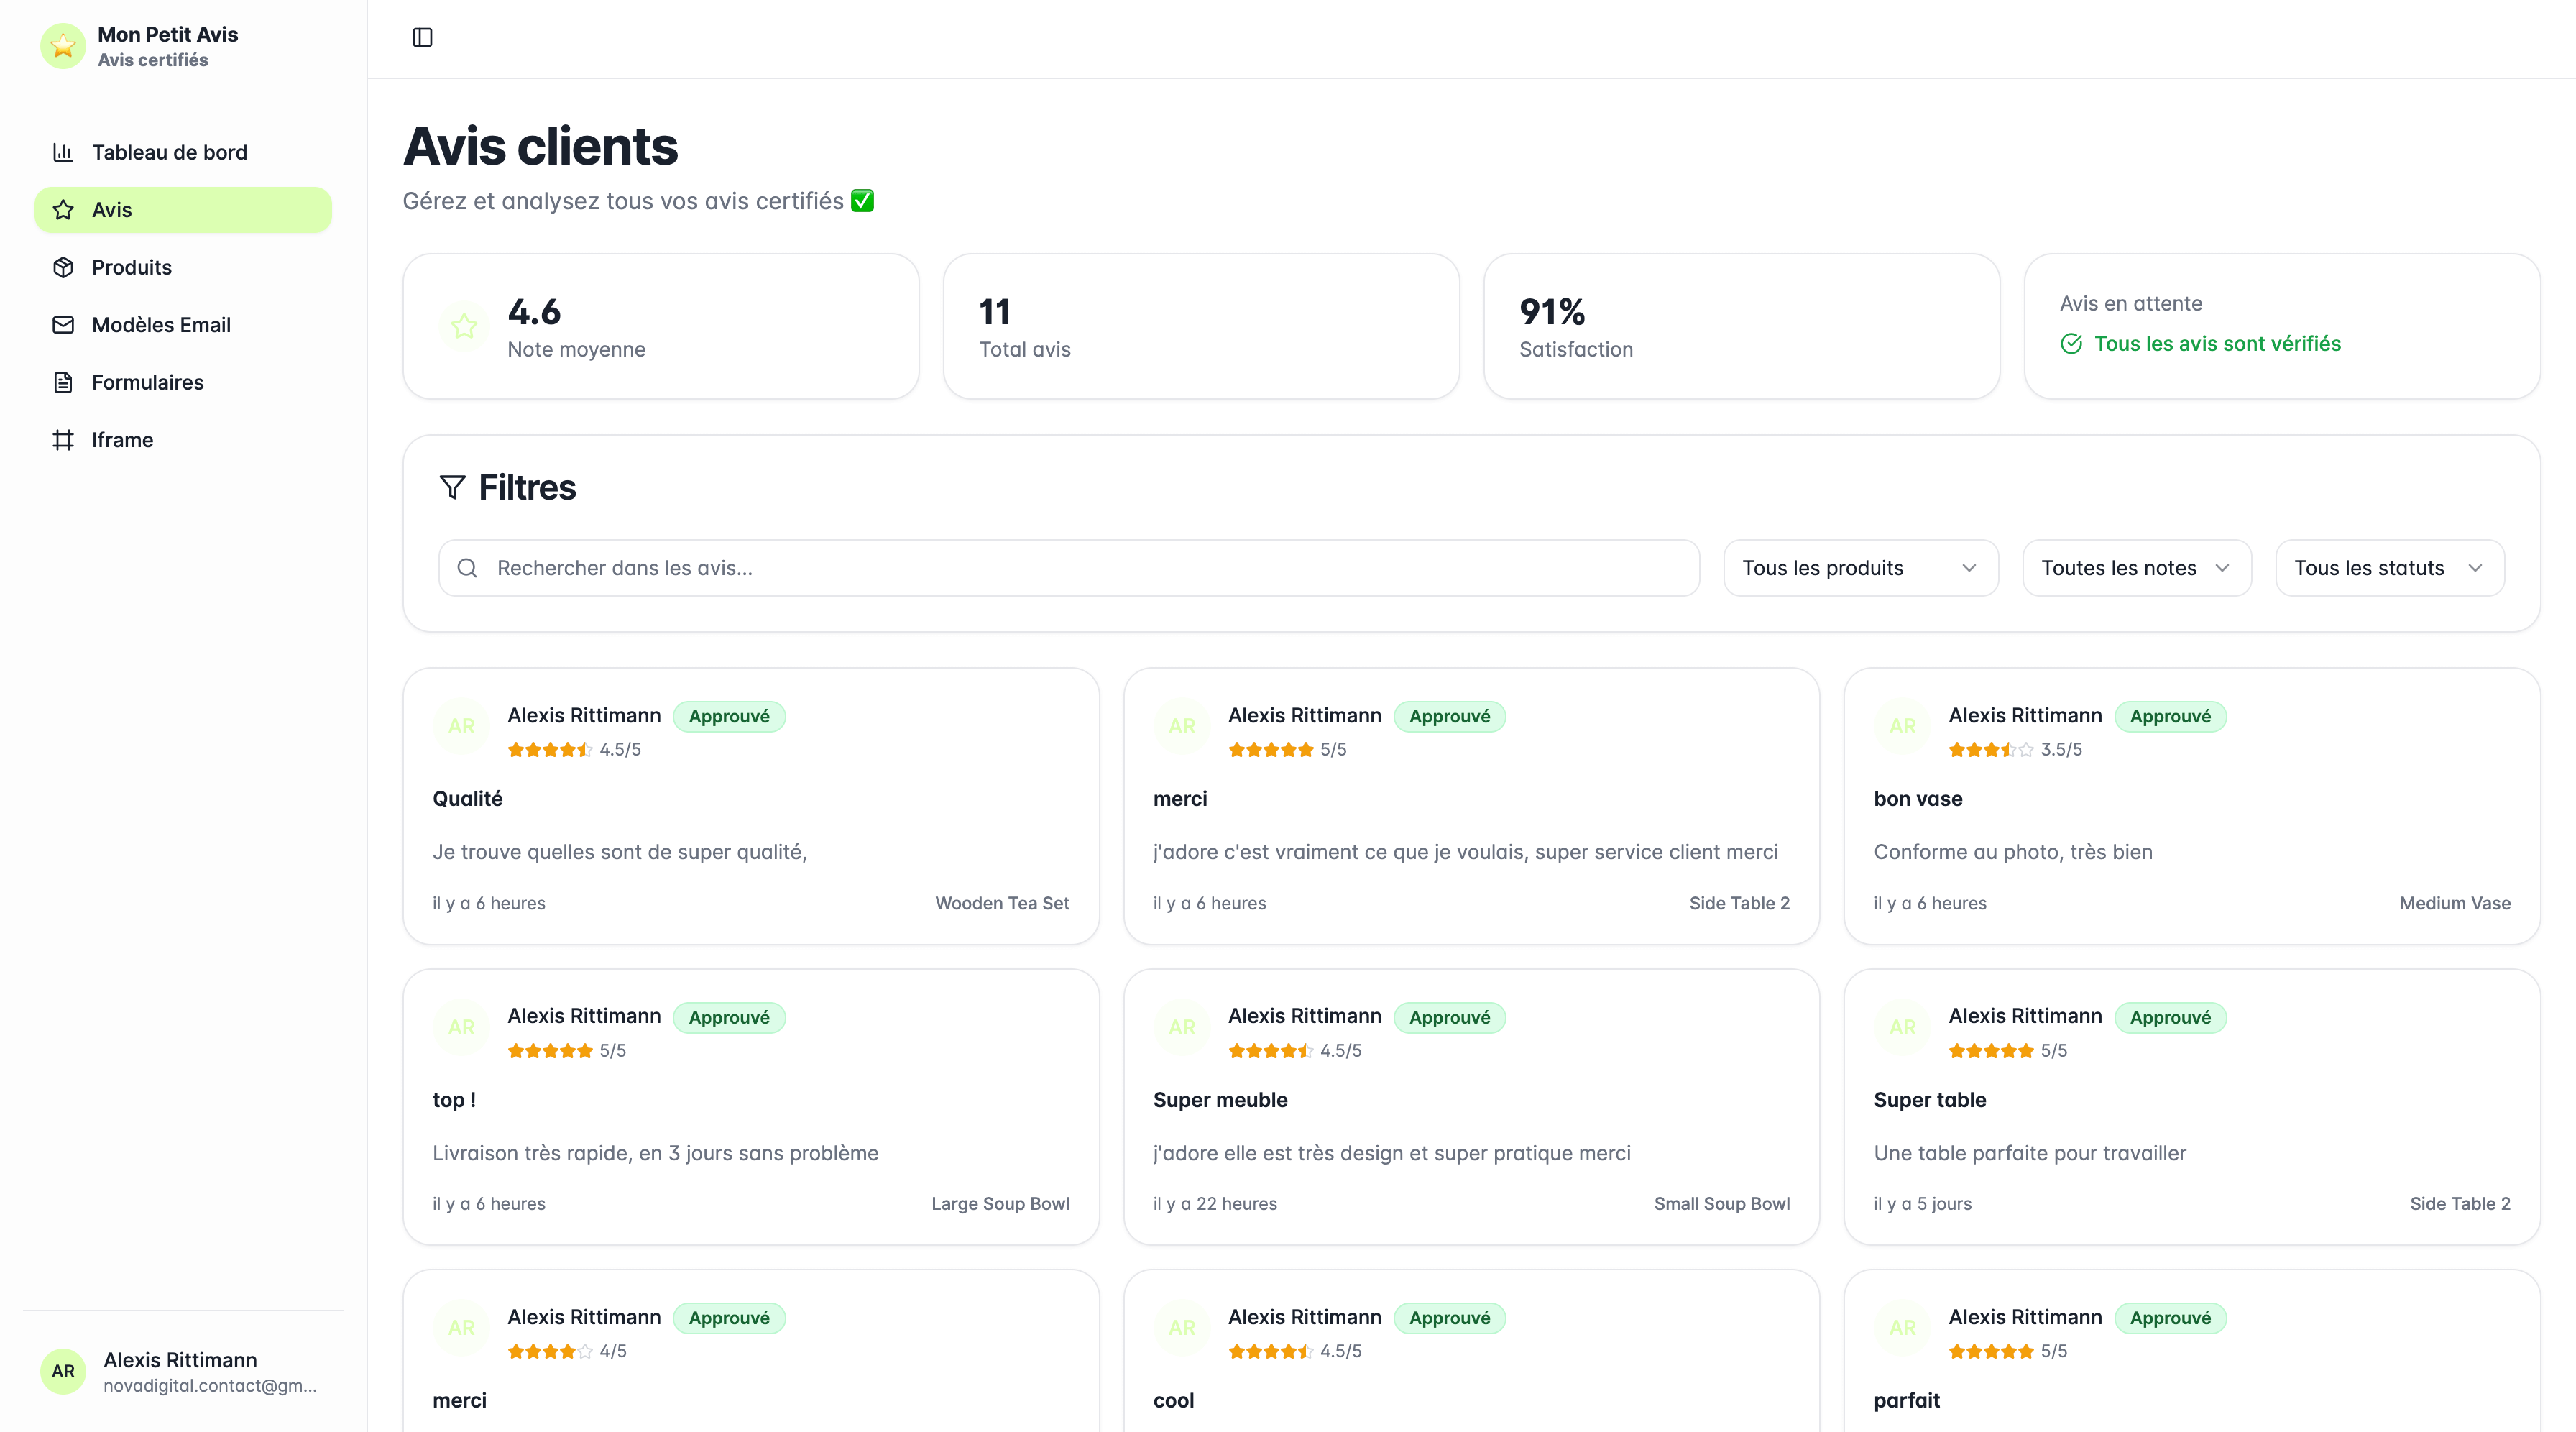The image size is (2576, 1432).
Task: Click the Modèles Email envelope icon
Action: tap(63, 325)
